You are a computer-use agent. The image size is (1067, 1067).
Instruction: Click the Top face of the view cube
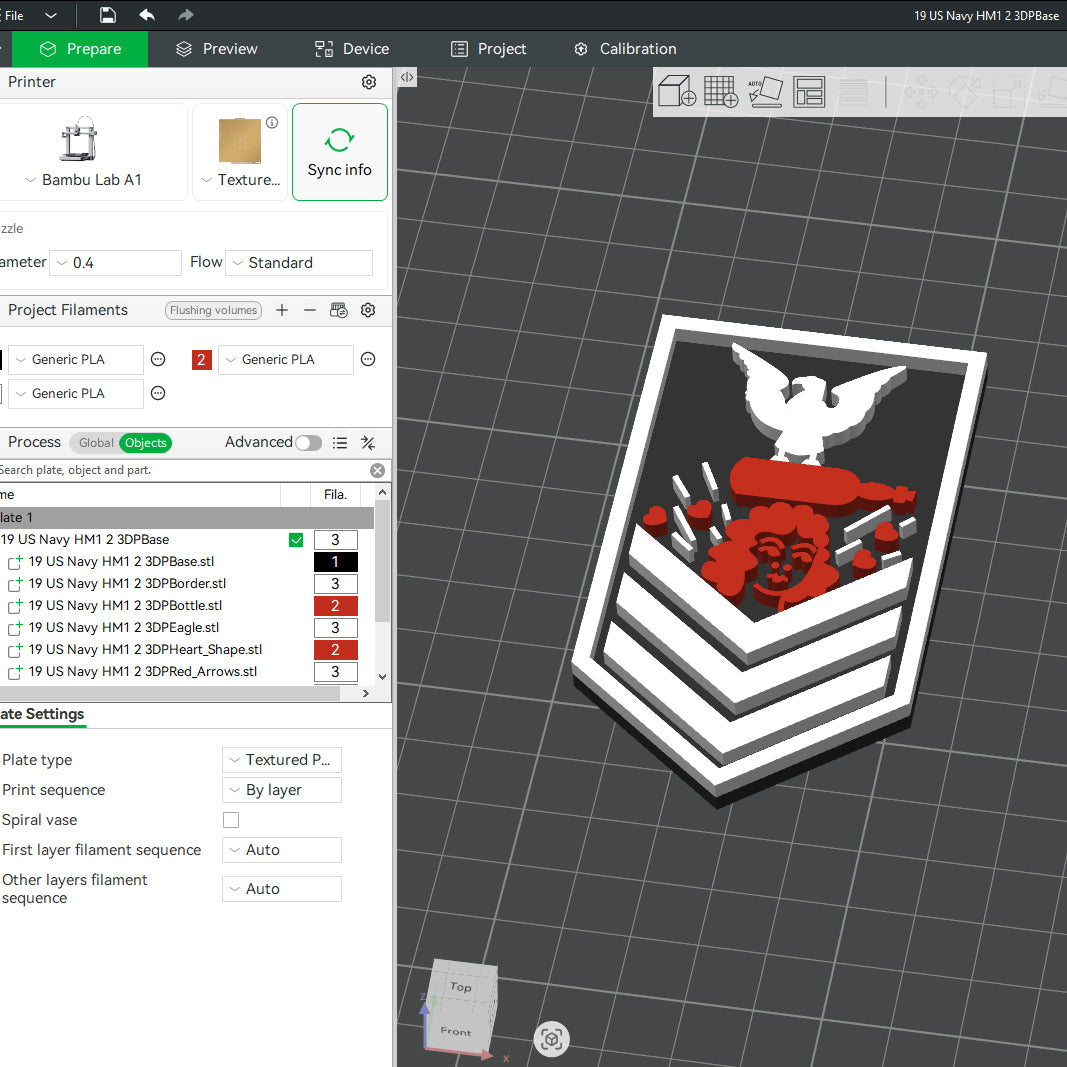tap(461, 986)
